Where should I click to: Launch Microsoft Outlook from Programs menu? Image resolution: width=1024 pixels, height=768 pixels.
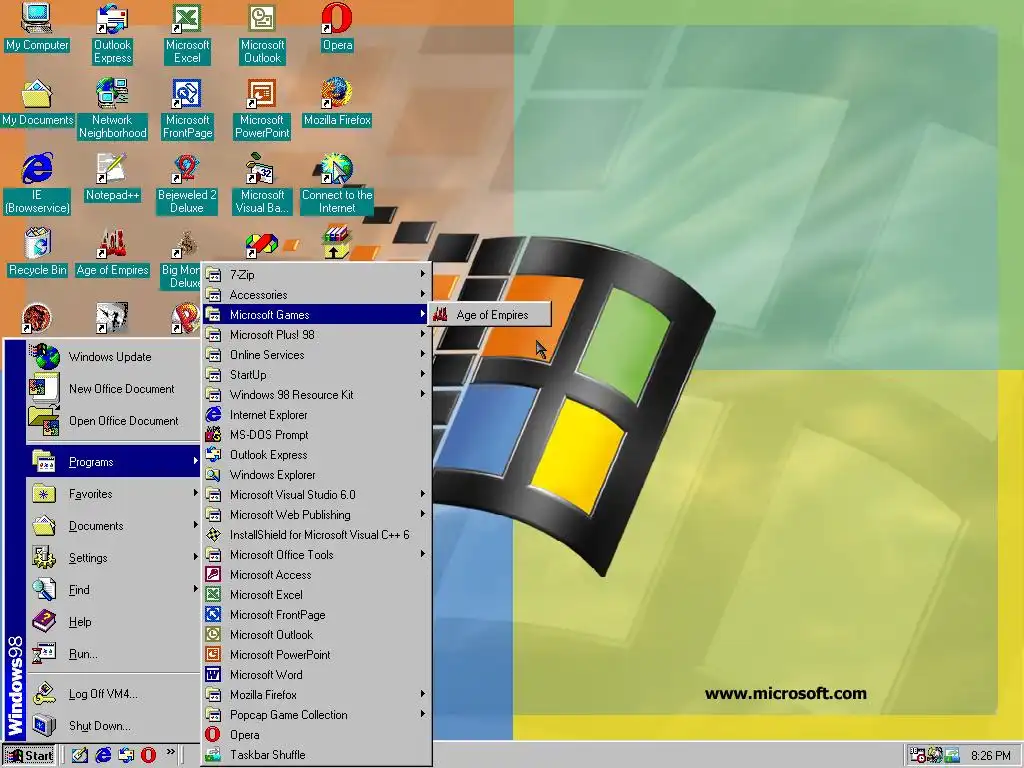point(317,635)
